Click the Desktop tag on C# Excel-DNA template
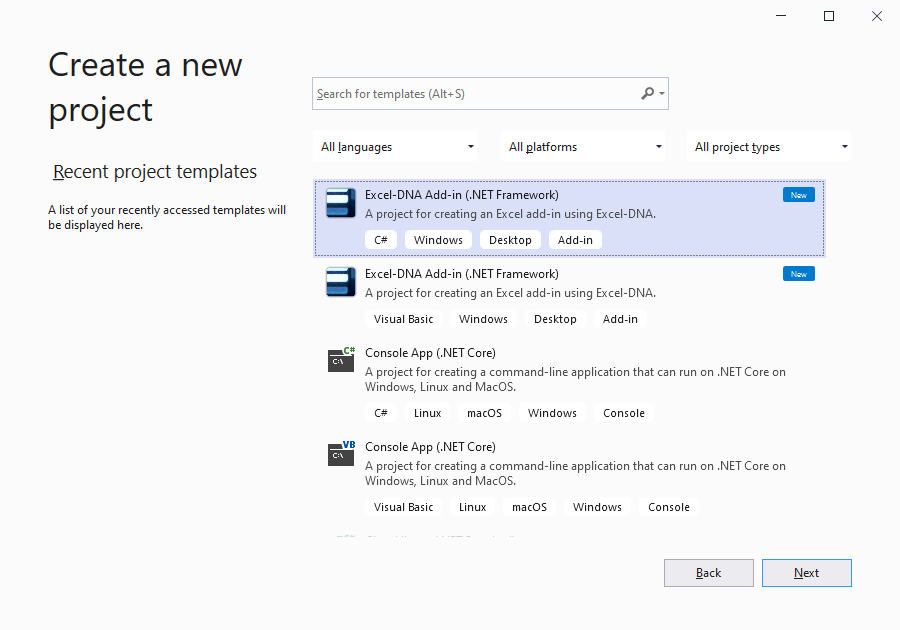Image resolution: width=900 pixels, height=630 pixels. (x=510, y=240)
